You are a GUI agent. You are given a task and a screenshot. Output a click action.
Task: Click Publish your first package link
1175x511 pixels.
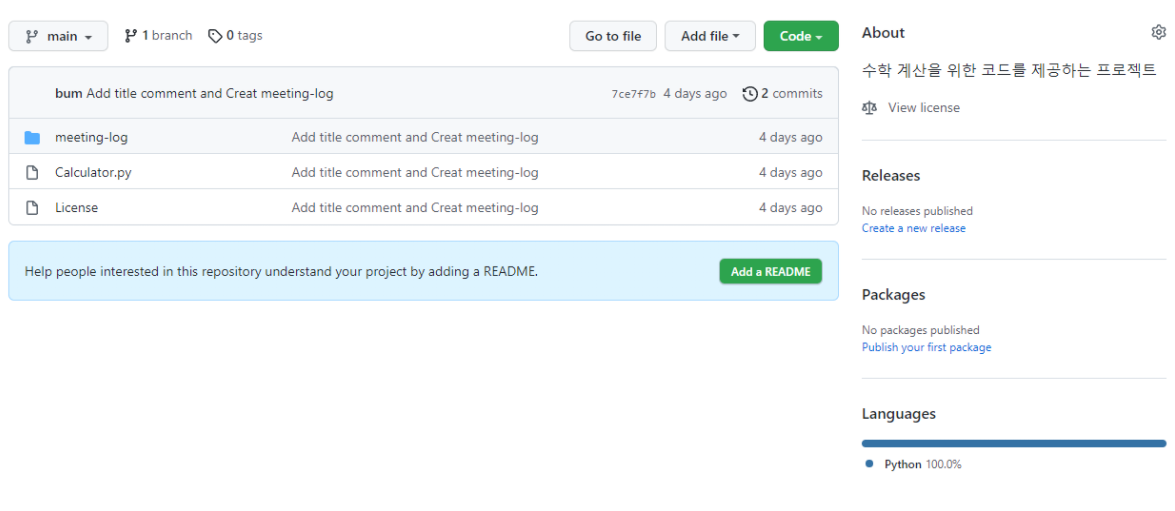(x=926, y=347)
